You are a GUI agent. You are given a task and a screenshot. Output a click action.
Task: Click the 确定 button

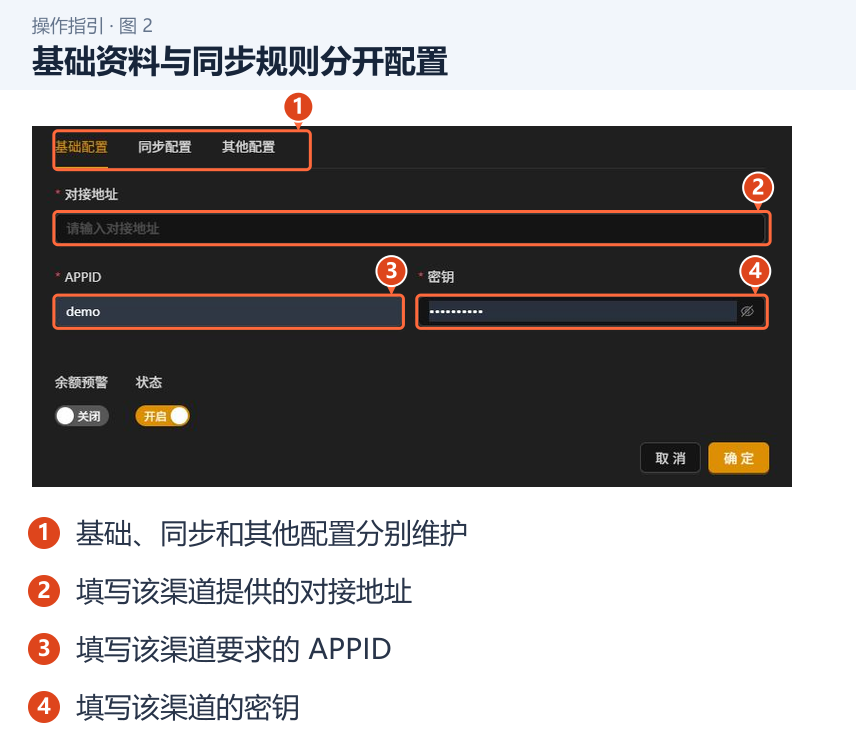coord(739,458)
